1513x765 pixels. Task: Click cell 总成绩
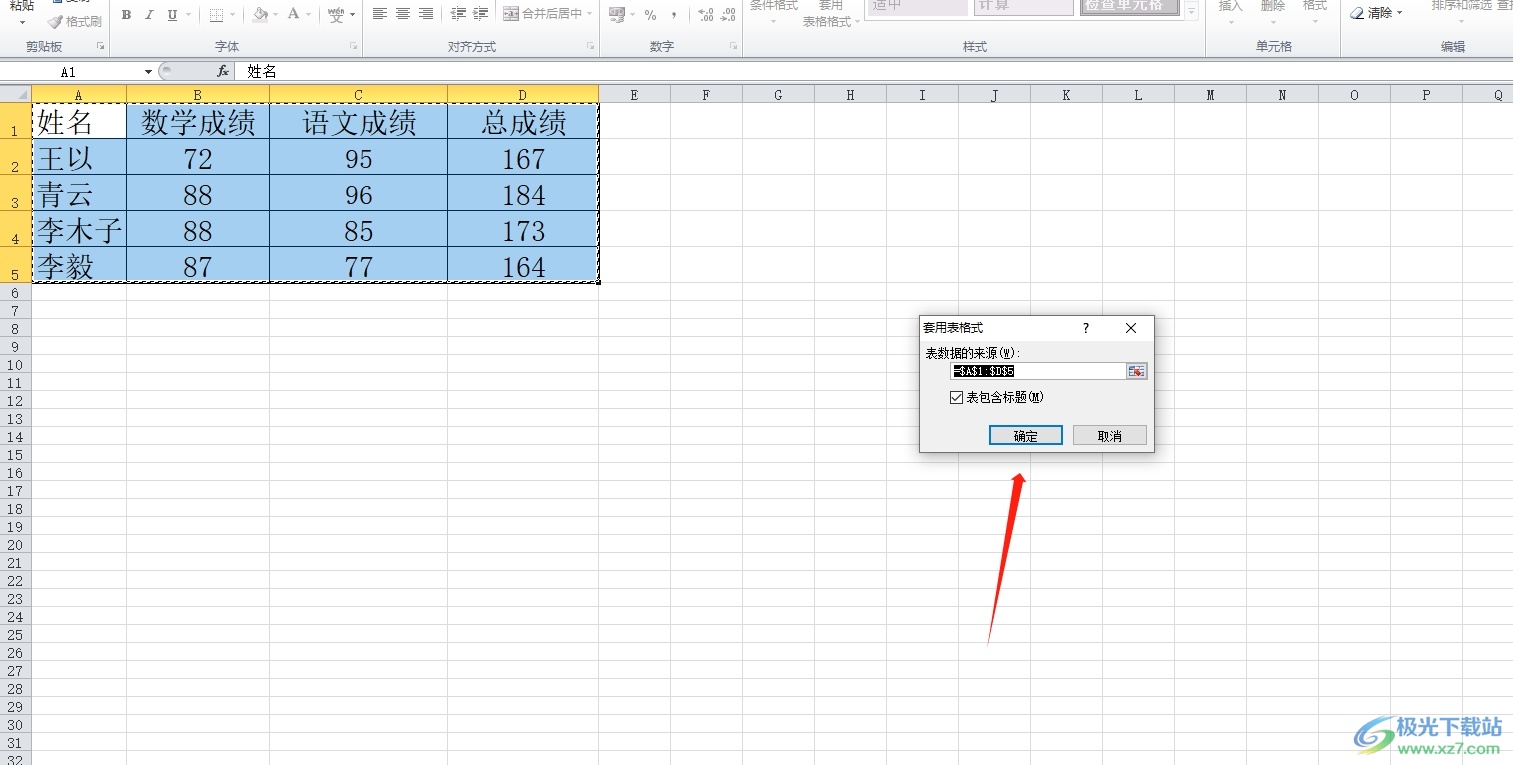coord(524,122)
